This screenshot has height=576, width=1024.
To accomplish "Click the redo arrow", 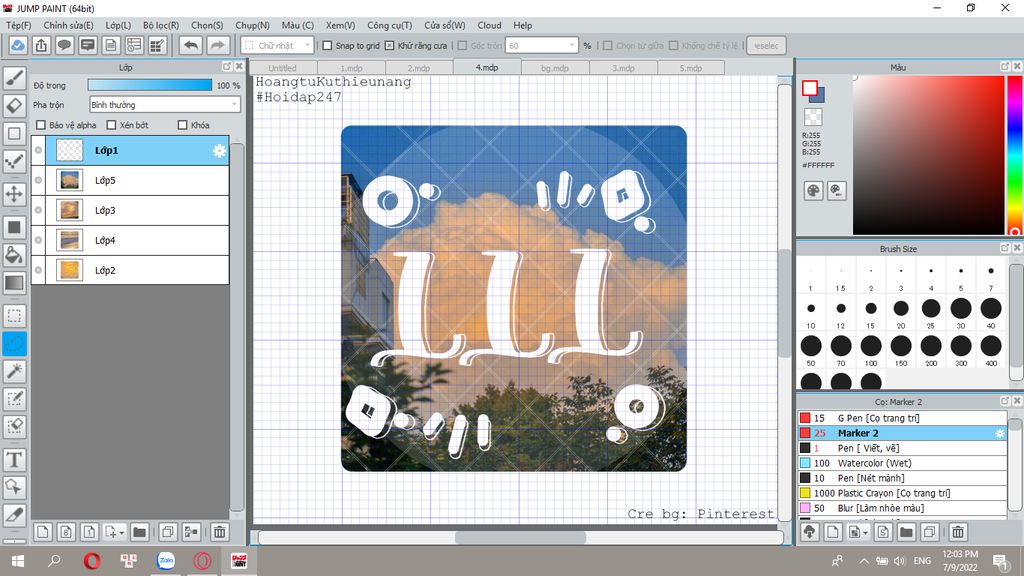I will tap(217, 46).
